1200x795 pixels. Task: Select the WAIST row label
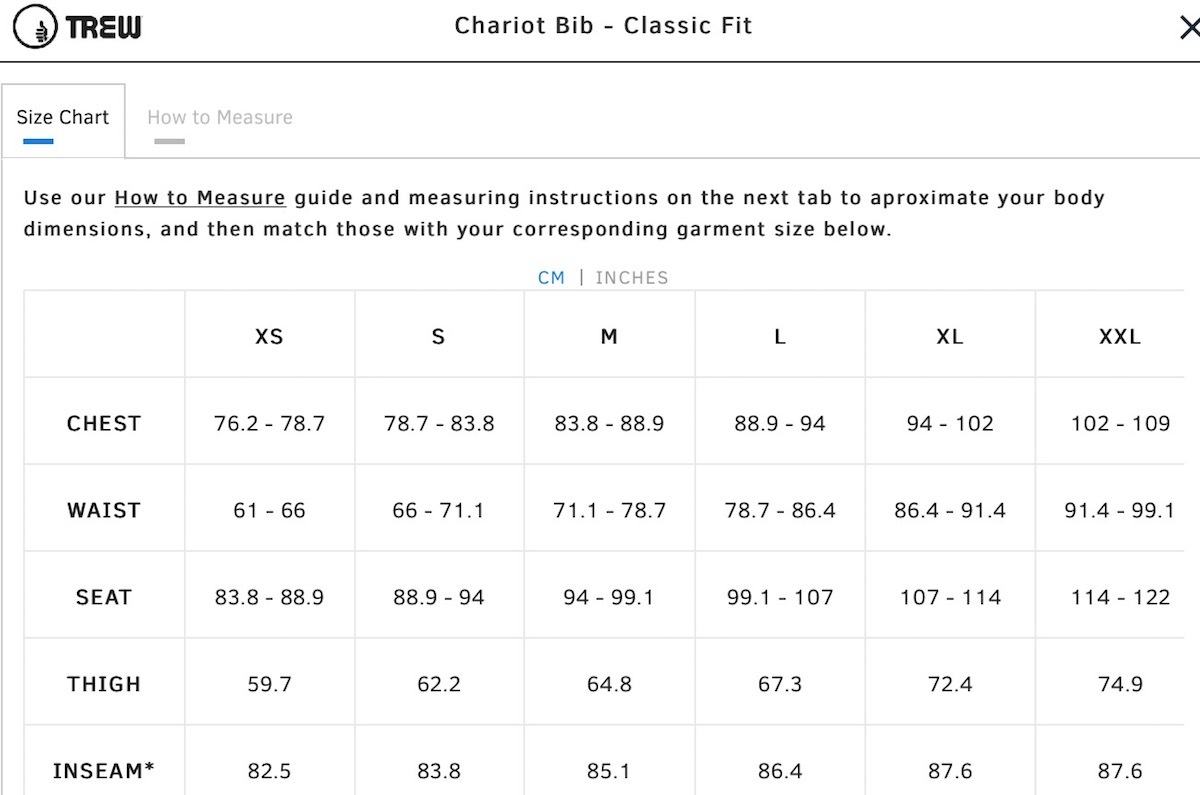click(x=104, y=511)
